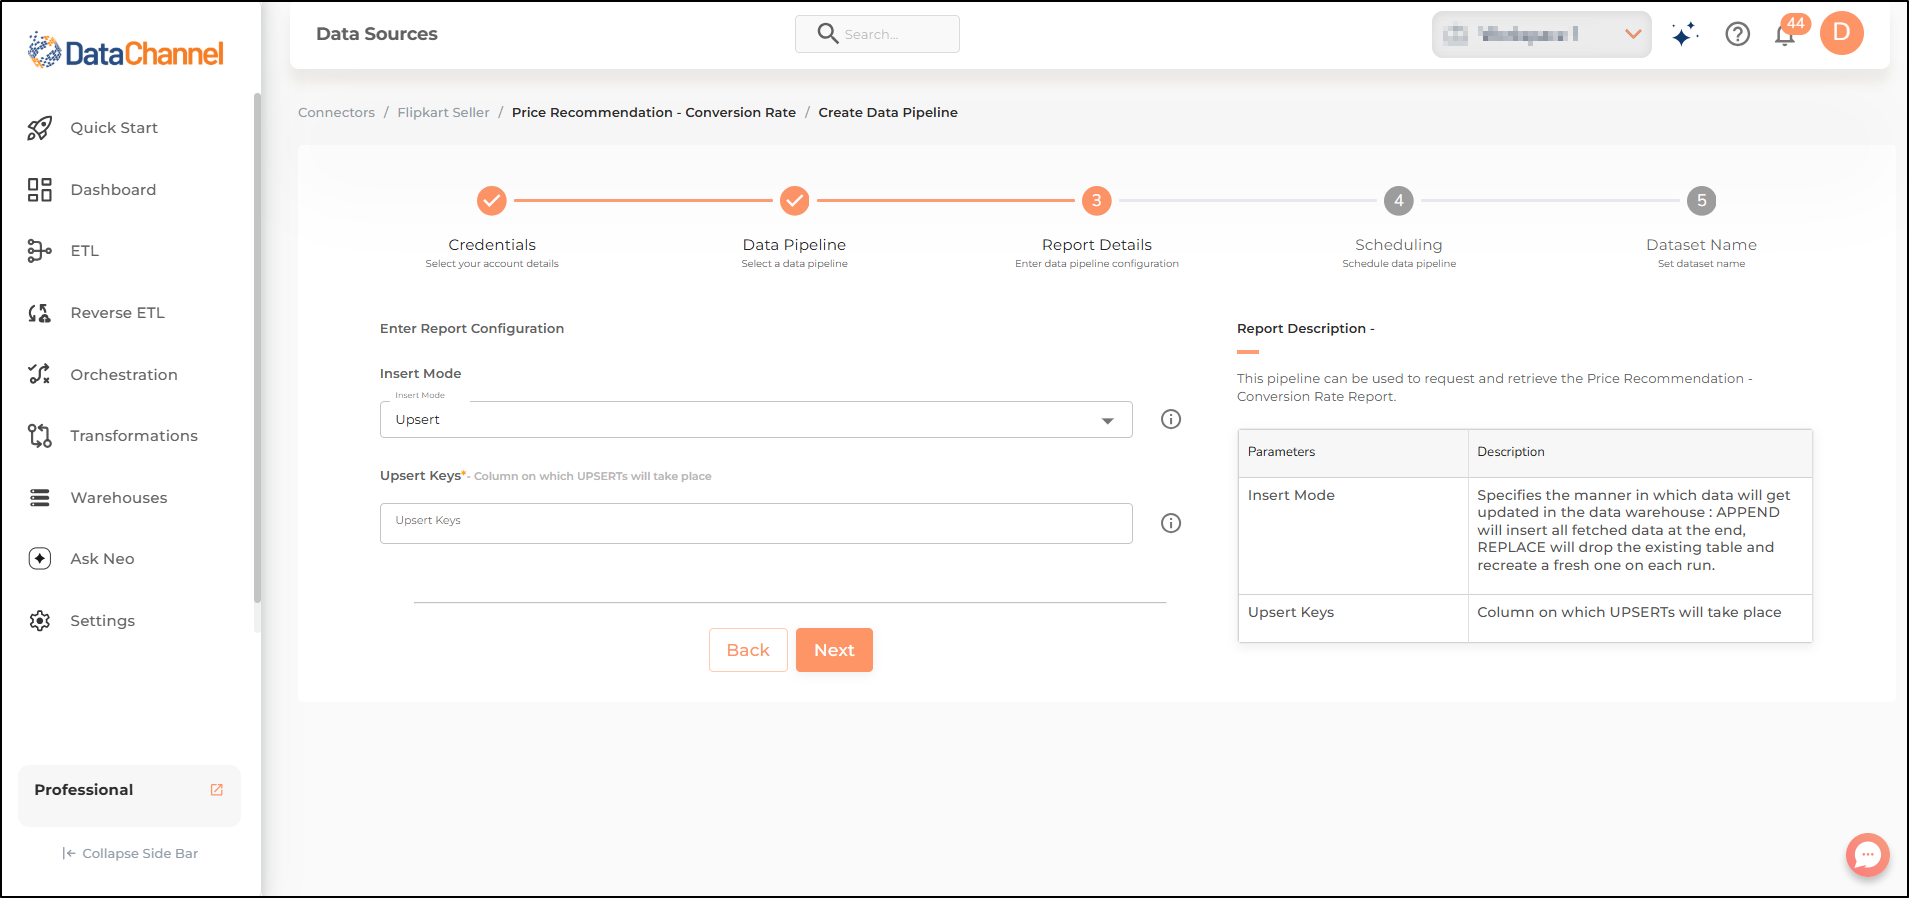Open Quick Start rocket icon
The image size is (1909, 898).
pos(39,128)
